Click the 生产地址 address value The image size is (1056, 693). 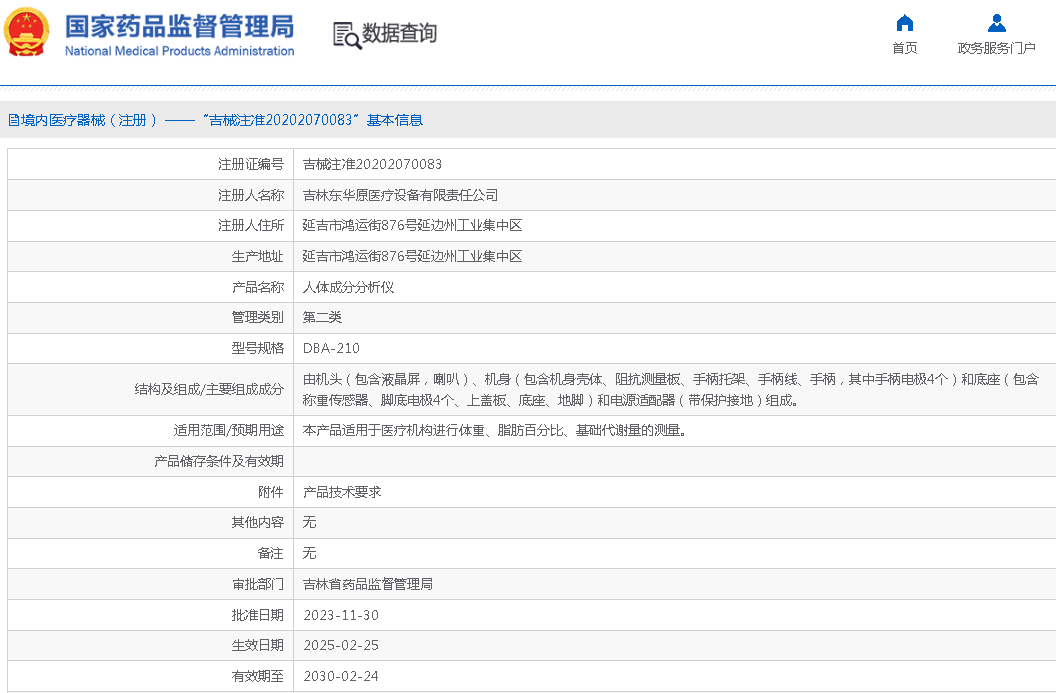pyautogui.click(x=412, y=257)
